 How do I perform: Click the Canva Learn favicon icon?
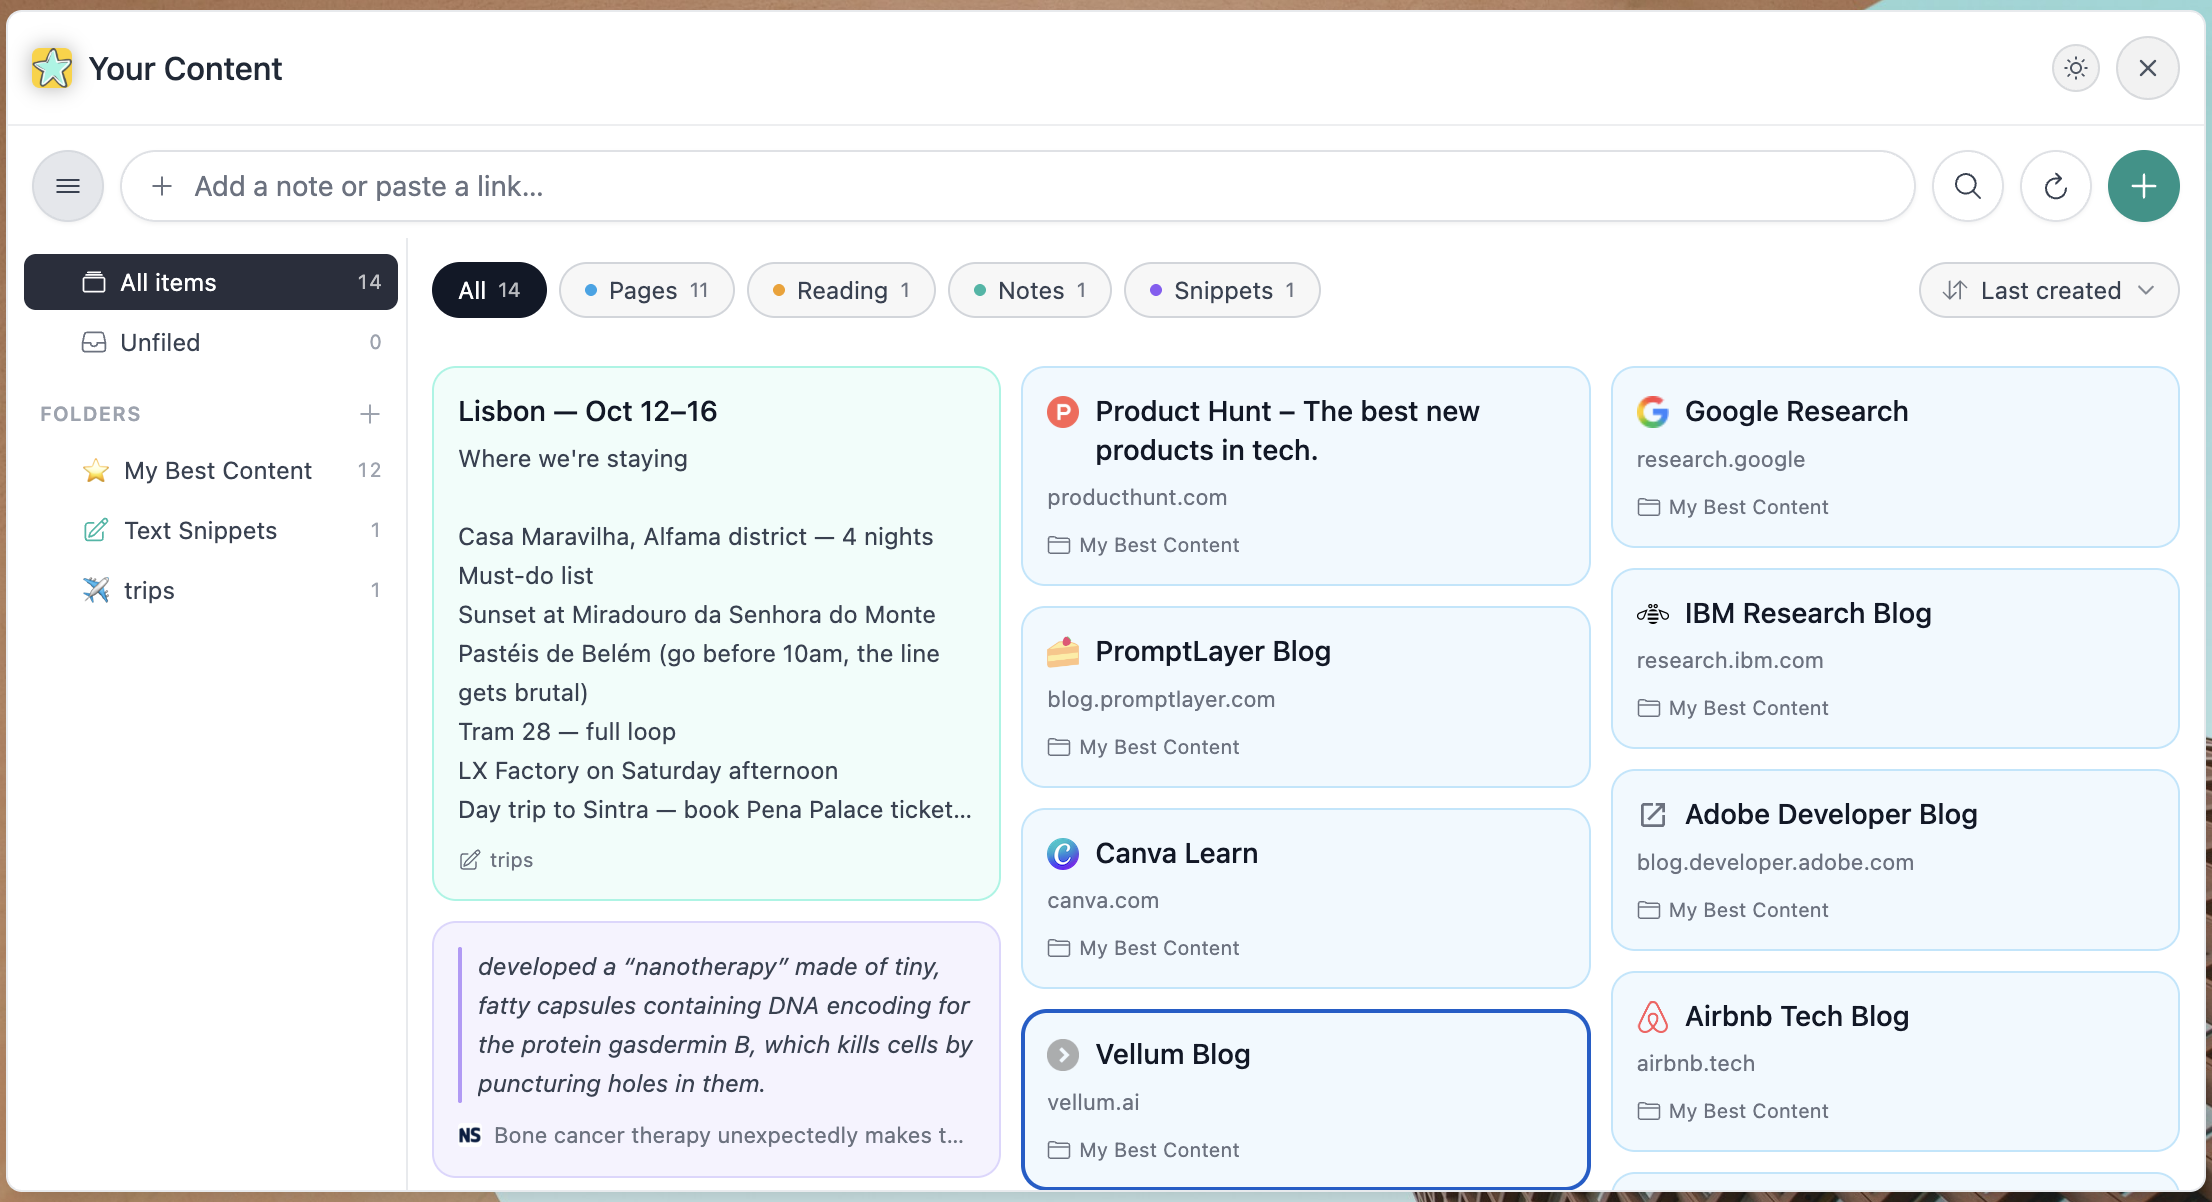(1063, 853)
